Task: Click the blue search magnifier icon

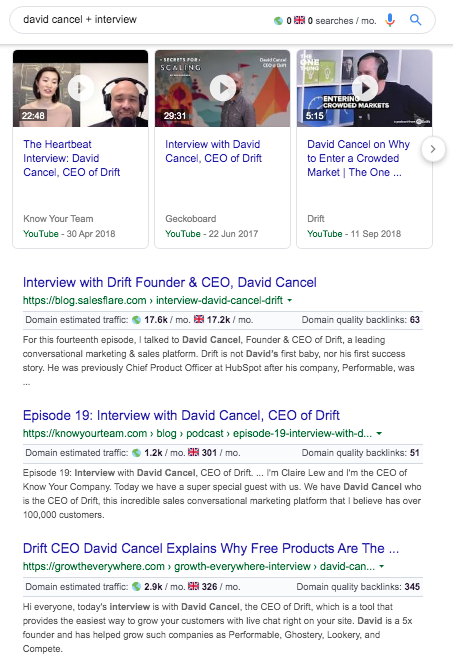Action: pyautogui.click(x=415, y=20)
